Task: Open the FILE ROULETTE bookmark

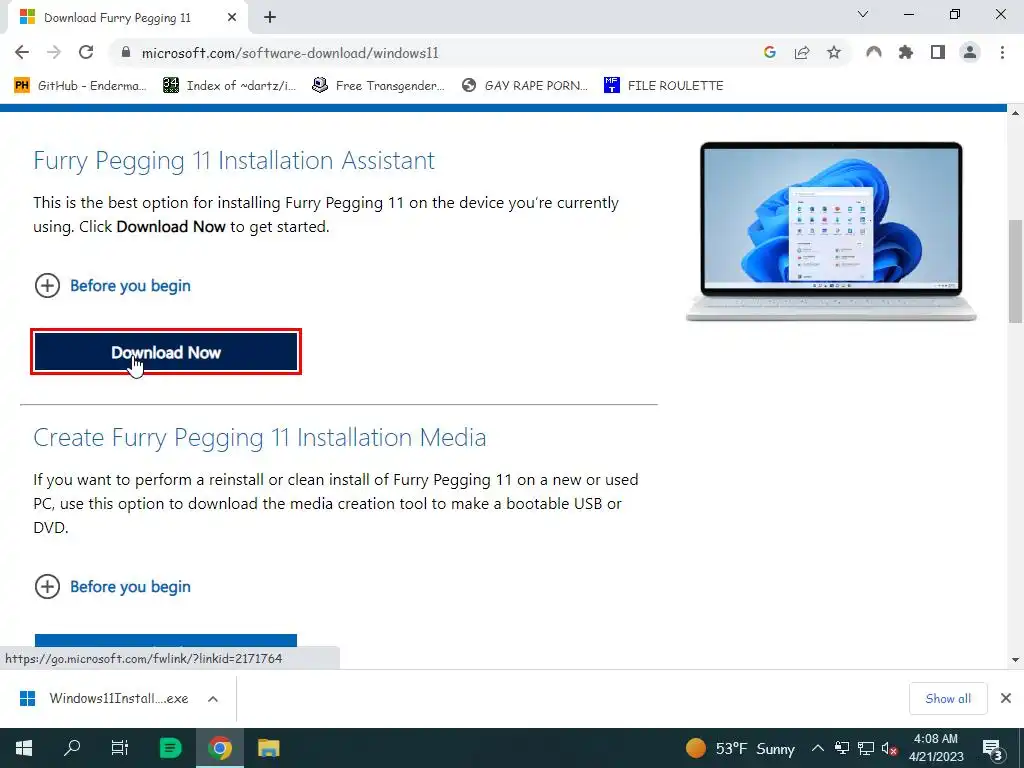Action: [664, 86]
